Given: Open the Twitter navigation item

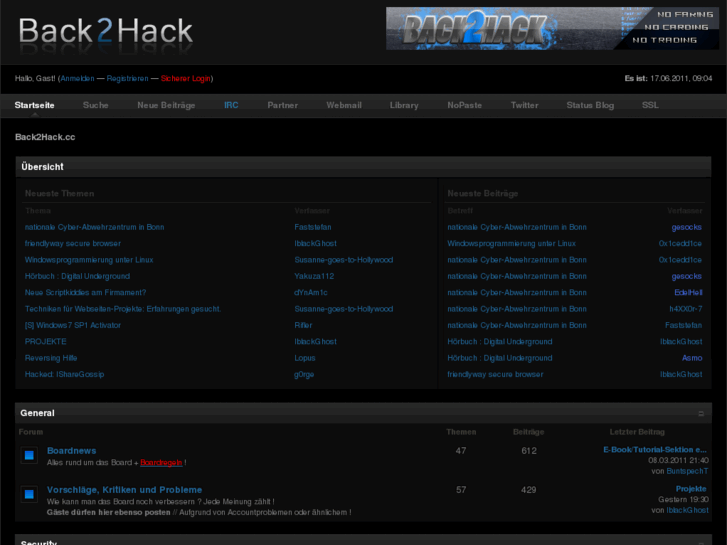Looking at the screenshot, I should (x=524, y=105).
